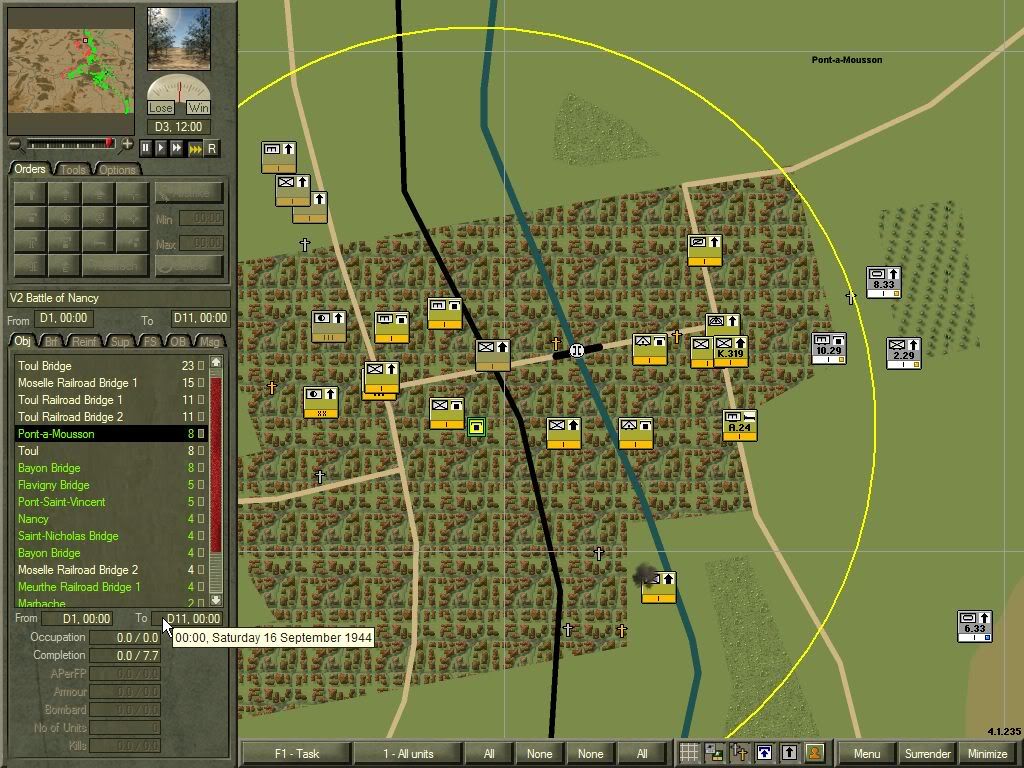Click the zoom-out minus magnifier icon
The image size is (1024, 768).
click(x=14, y=145)
